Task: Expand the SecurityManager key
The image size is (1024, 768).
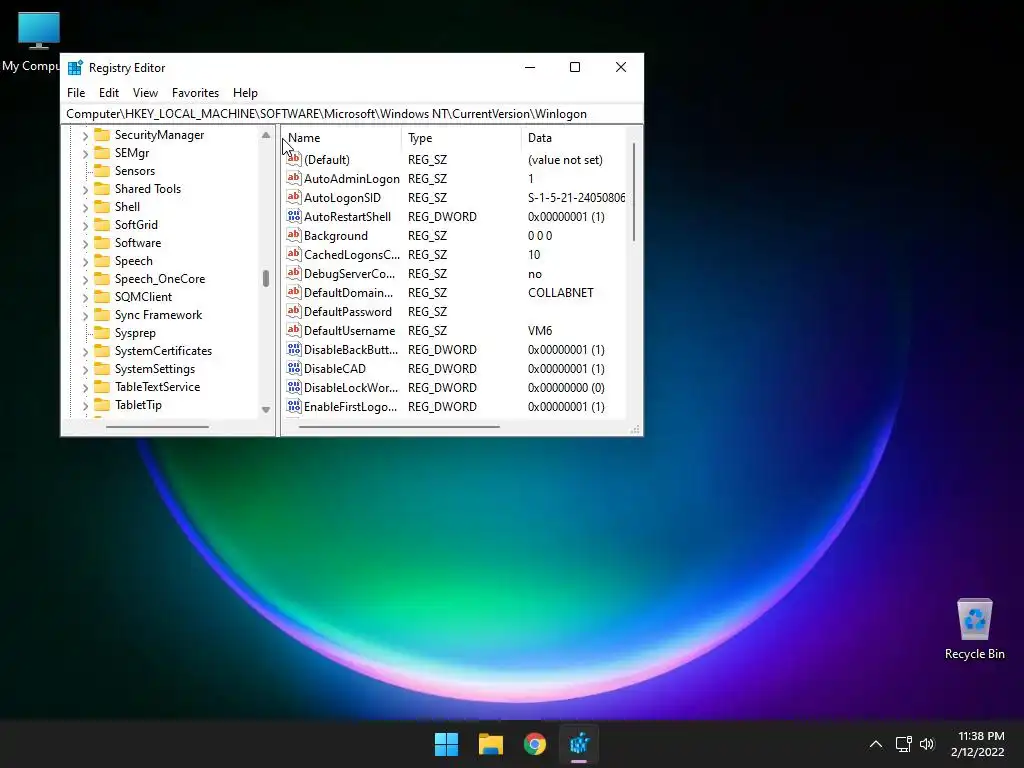Action: [85, 136]
